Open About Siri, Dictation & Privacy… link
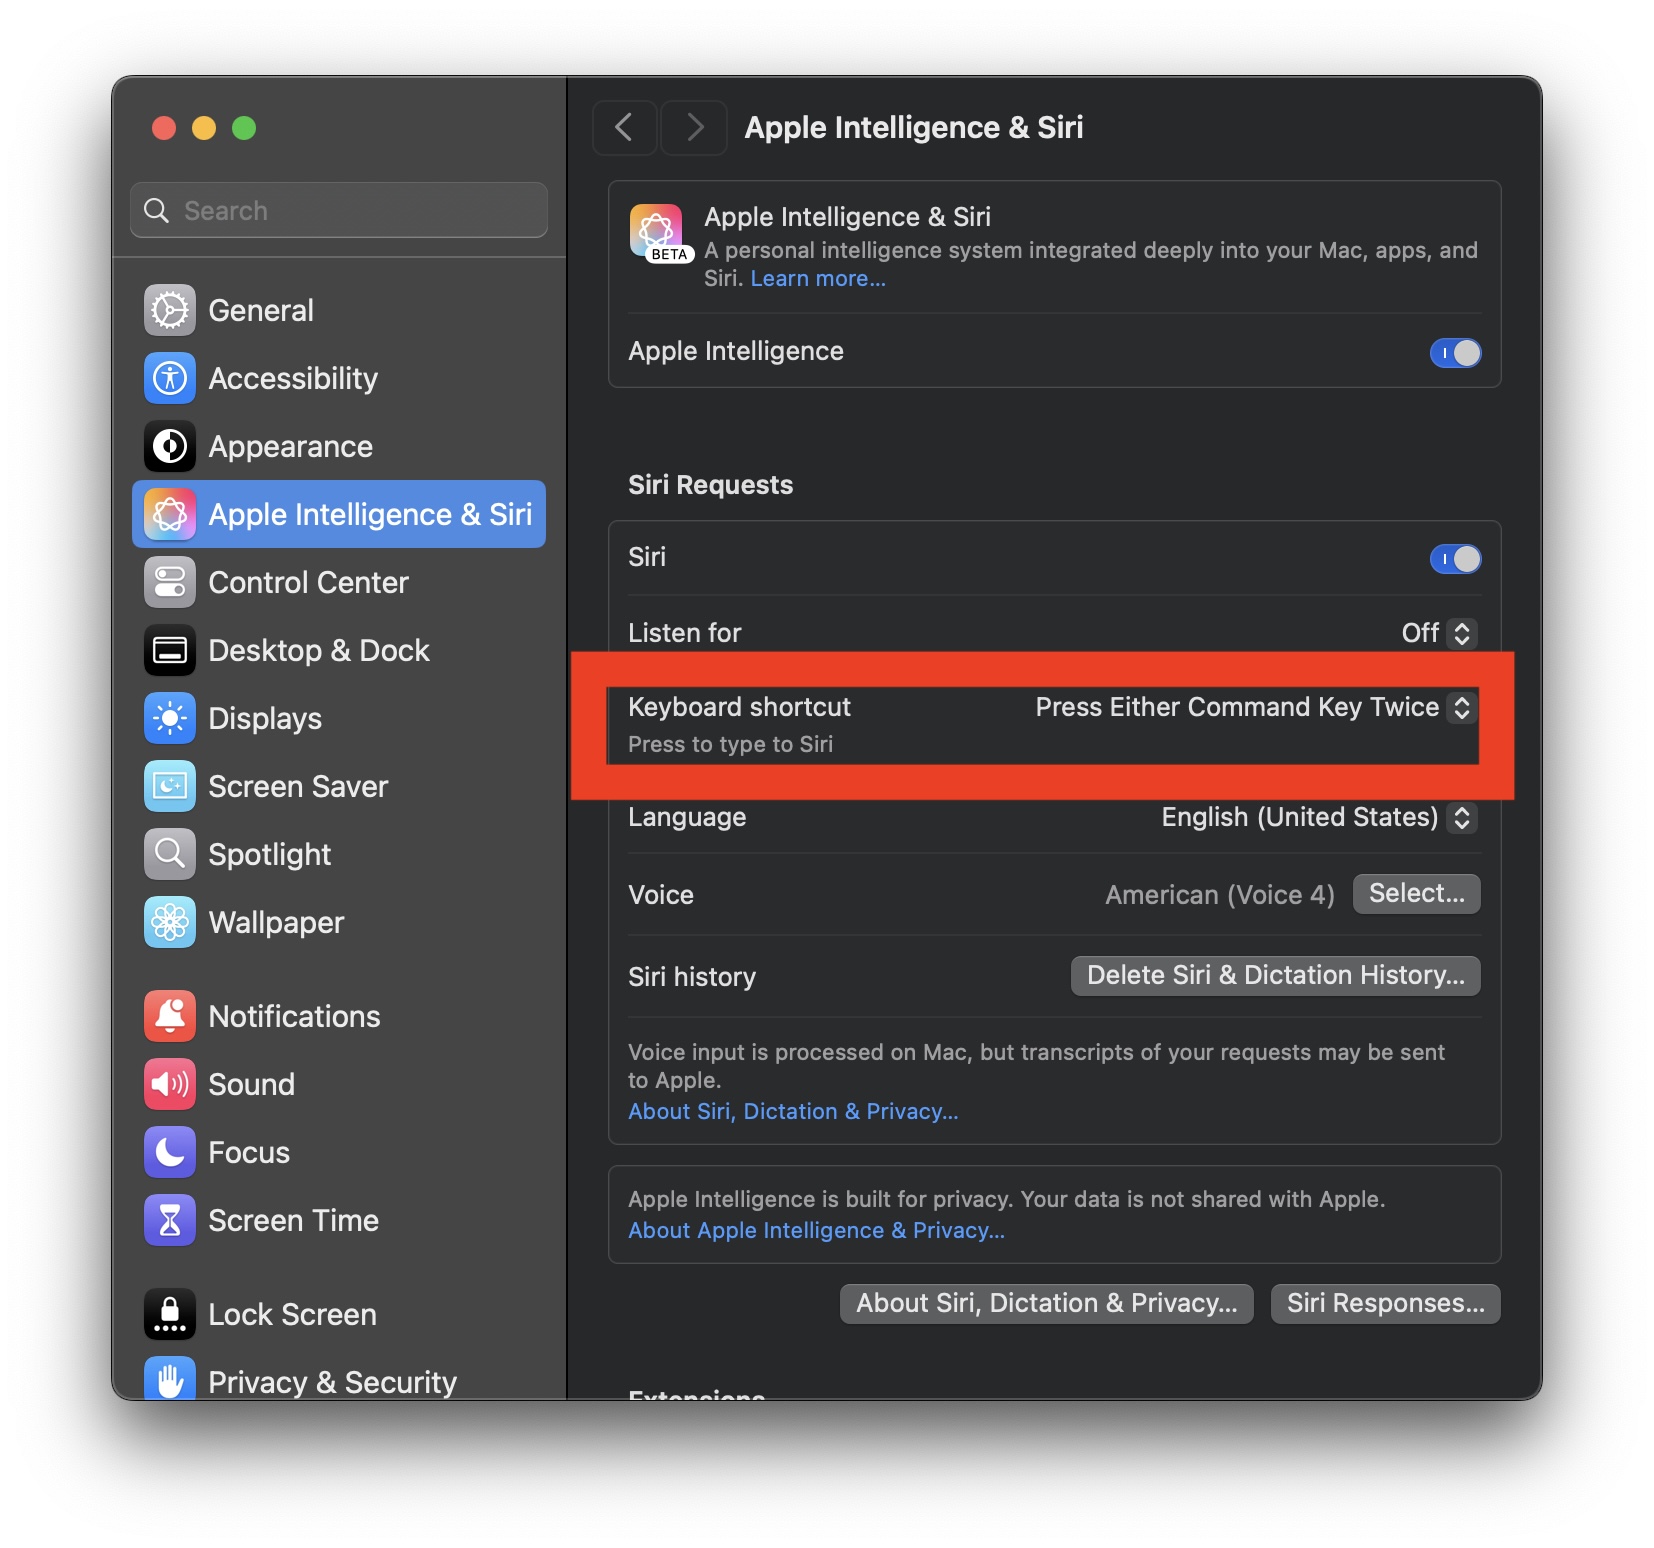 [793, 1111]
